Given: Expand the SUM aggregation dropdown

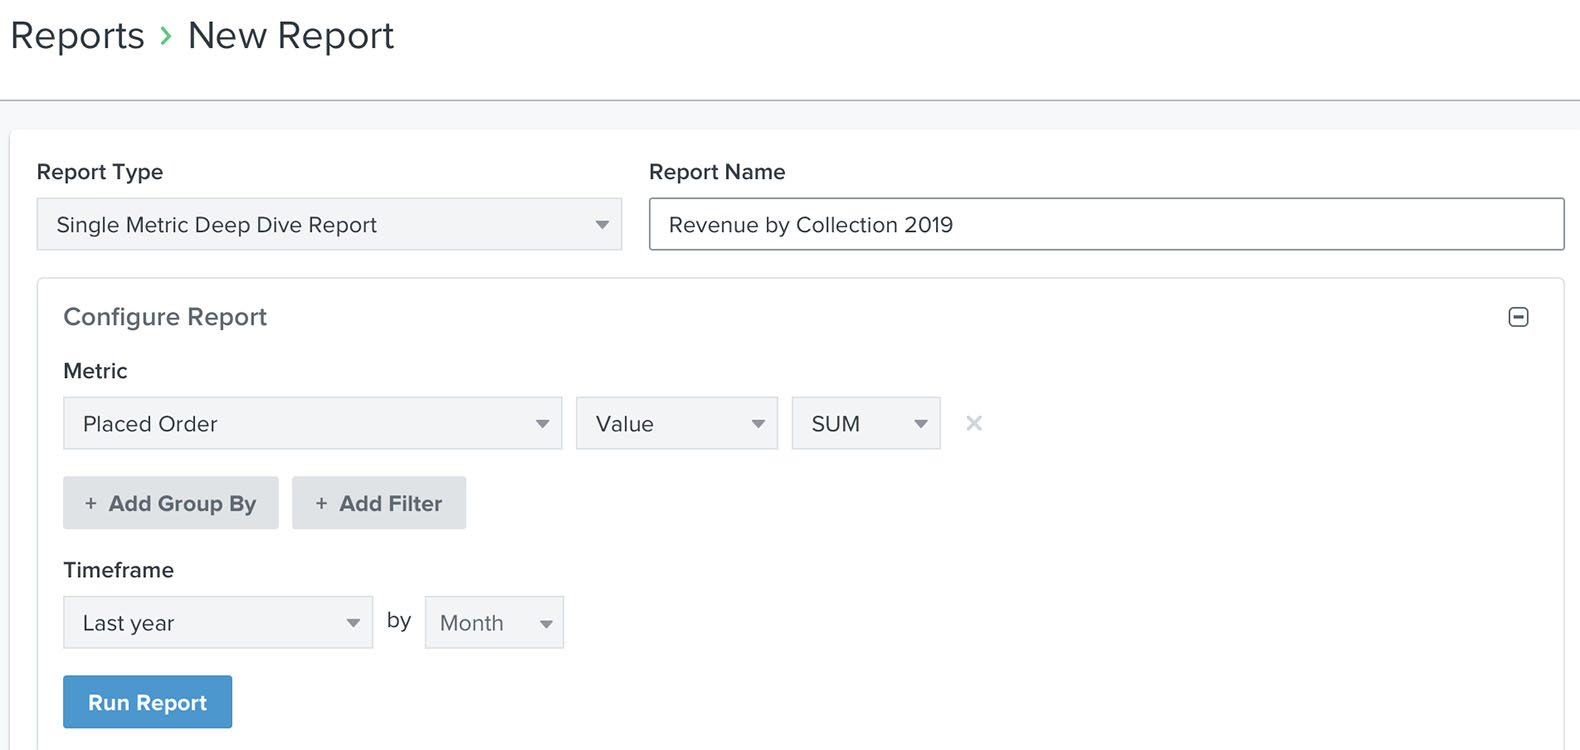Looking at the screenshot, I should coord(865,424).
